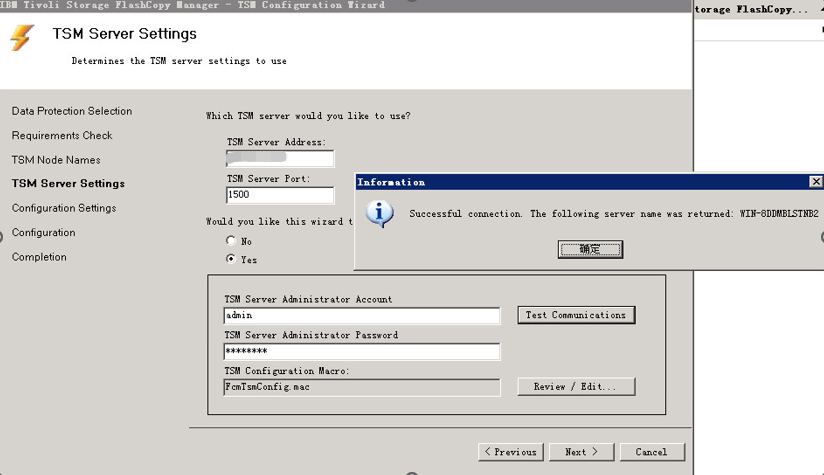Viewport: 824px width, 475px height.
Task: Focus the TSM Server Administrator Account field
Action: coord(362,316)
